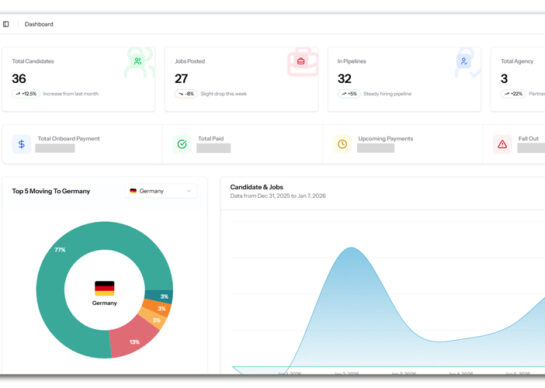Click the In Pipelines value 32
The height and width of the screenshot is (388, 545).
point(344,79)
